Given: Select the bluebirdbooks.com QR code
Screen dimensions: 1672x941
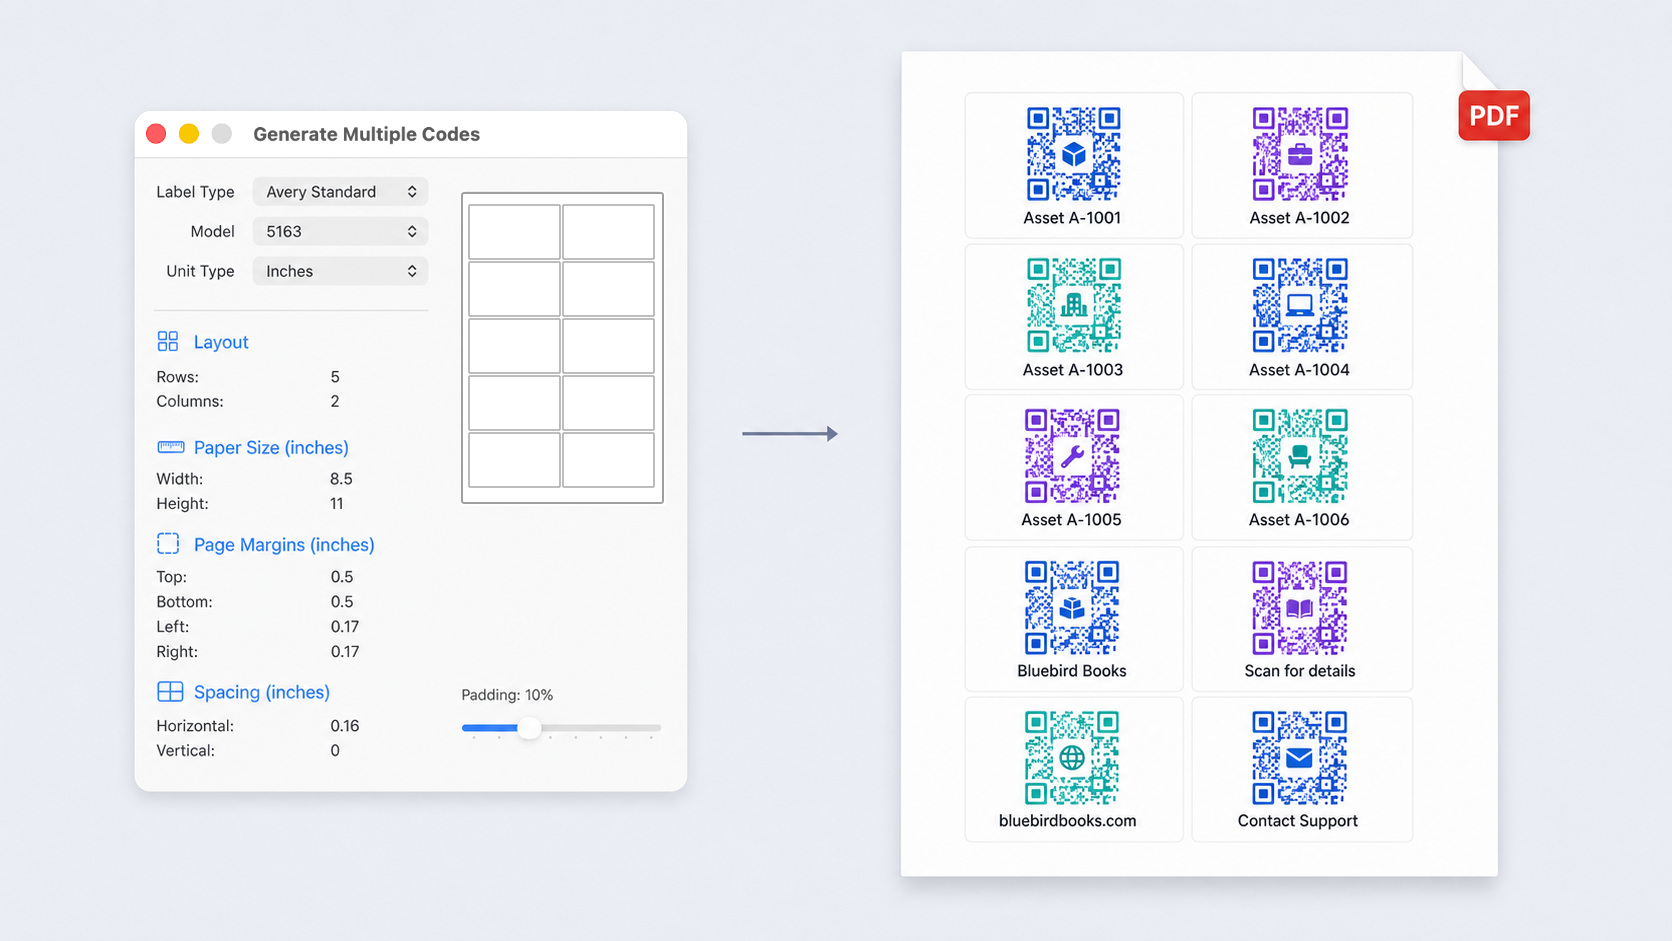Looking at the screenshot, I should (x=1072, y=758).
